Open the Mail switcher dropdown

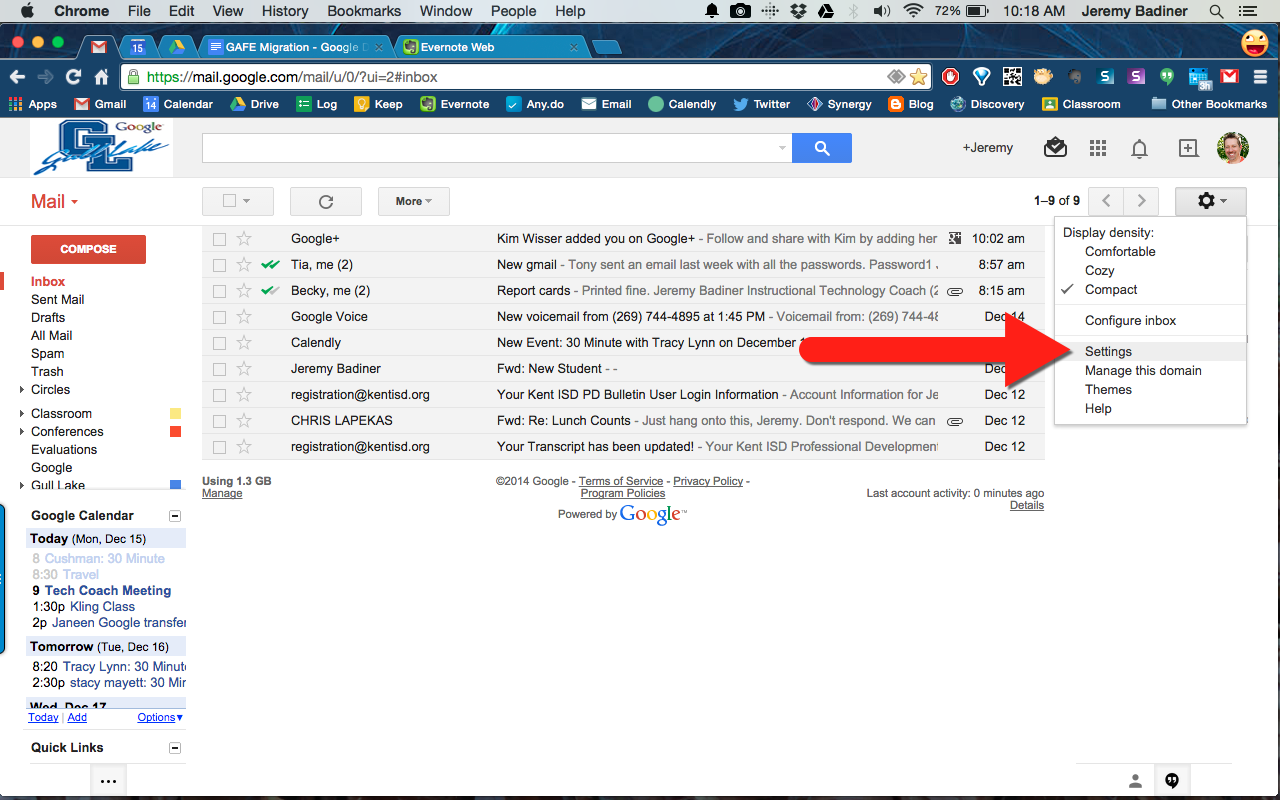coord(54,201)
